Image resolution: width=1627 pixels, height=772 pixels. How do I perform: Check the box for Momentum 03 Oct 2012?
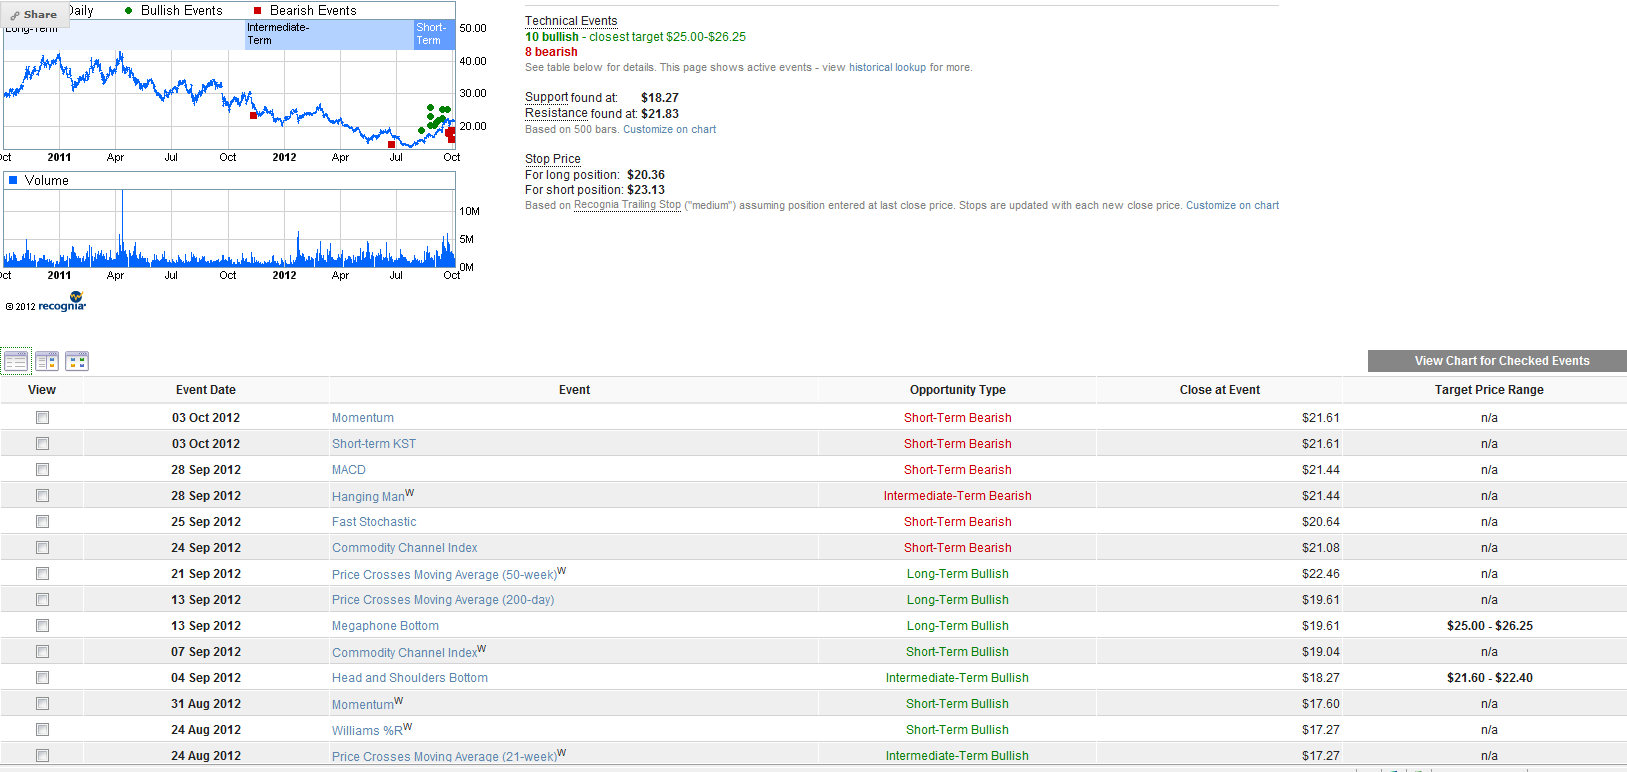42,417
